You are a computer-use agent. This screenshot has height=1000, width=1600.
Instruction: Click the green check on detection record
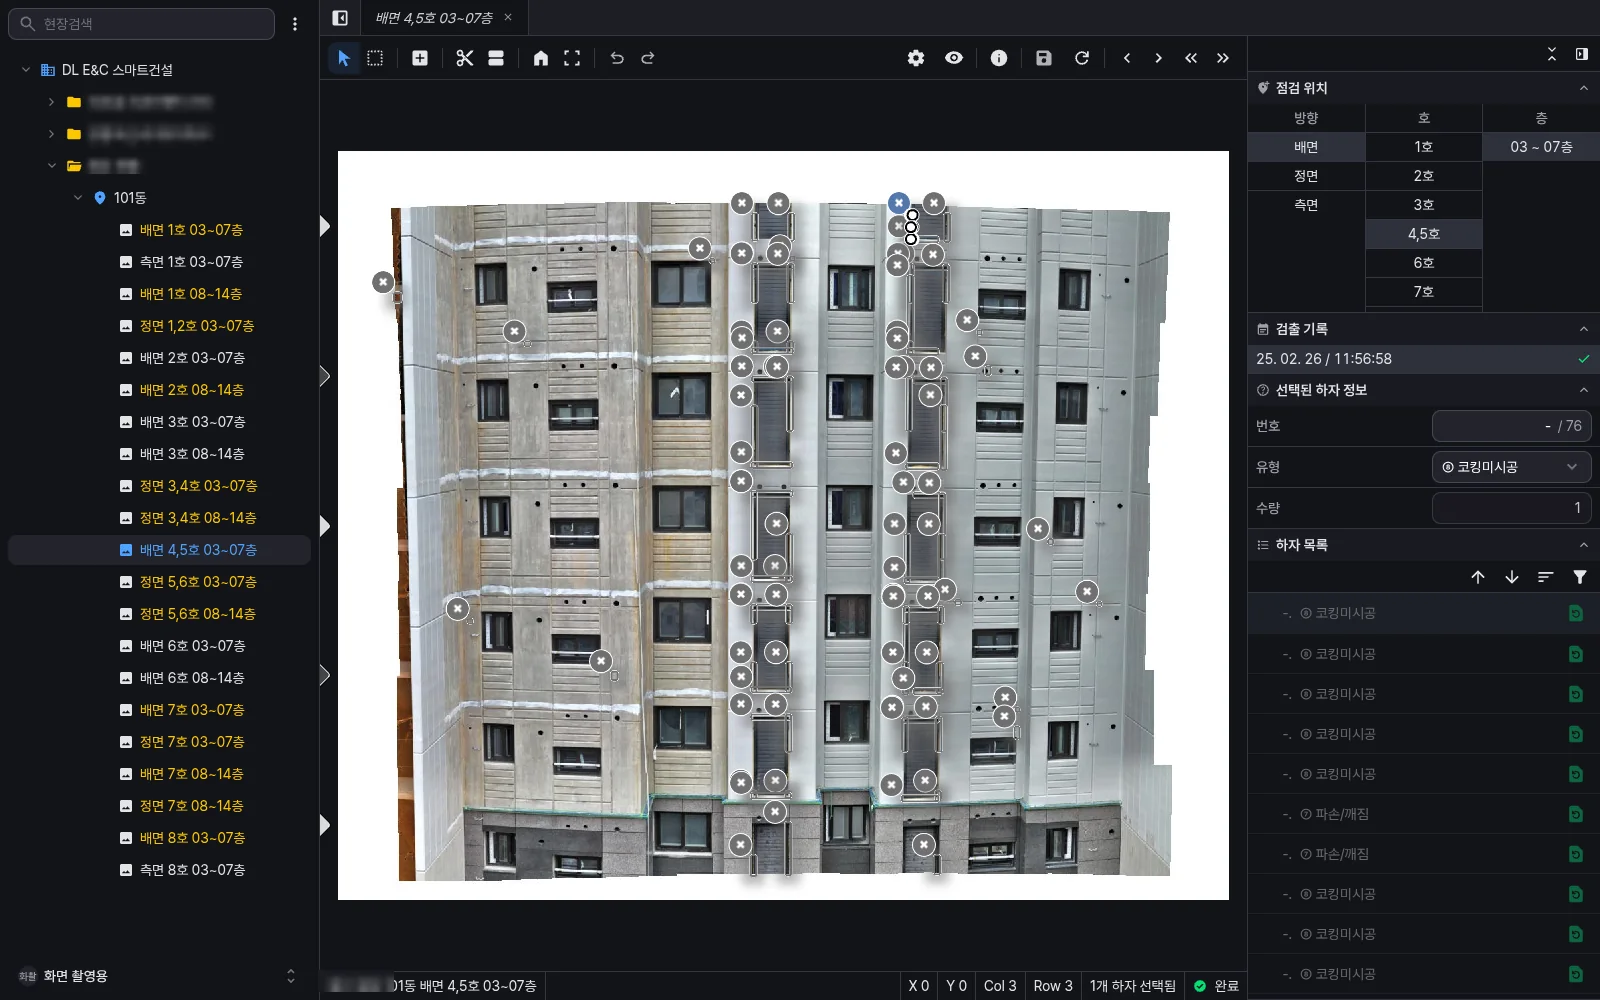[1584, 359]
